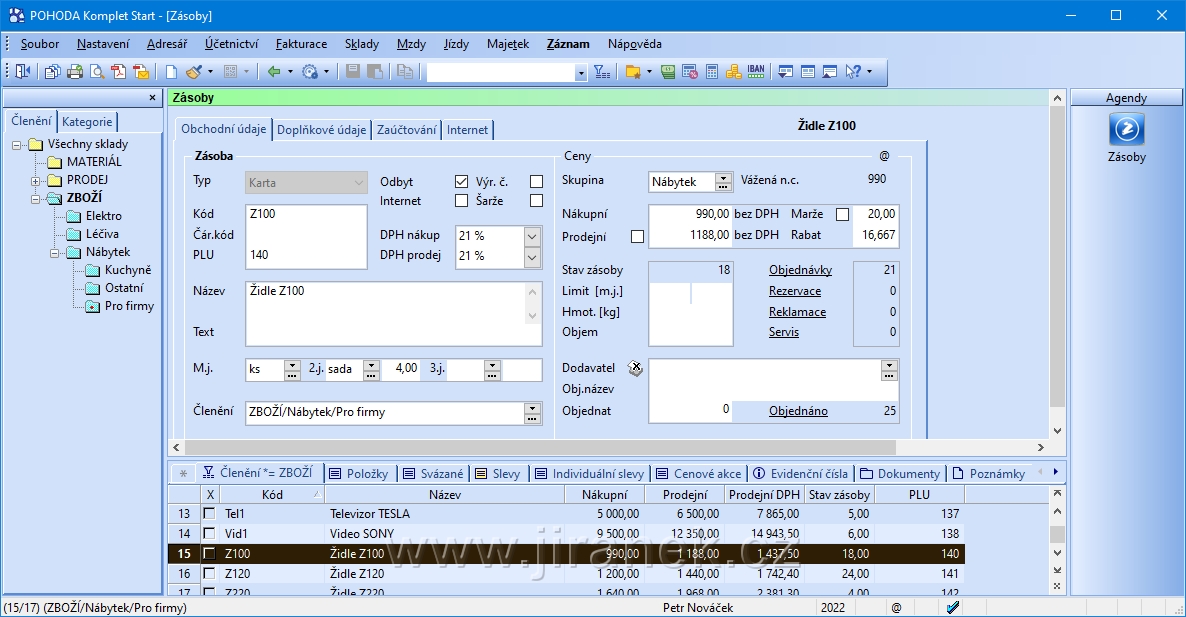Open the DPH nákup dropdown

click(532, 237)
